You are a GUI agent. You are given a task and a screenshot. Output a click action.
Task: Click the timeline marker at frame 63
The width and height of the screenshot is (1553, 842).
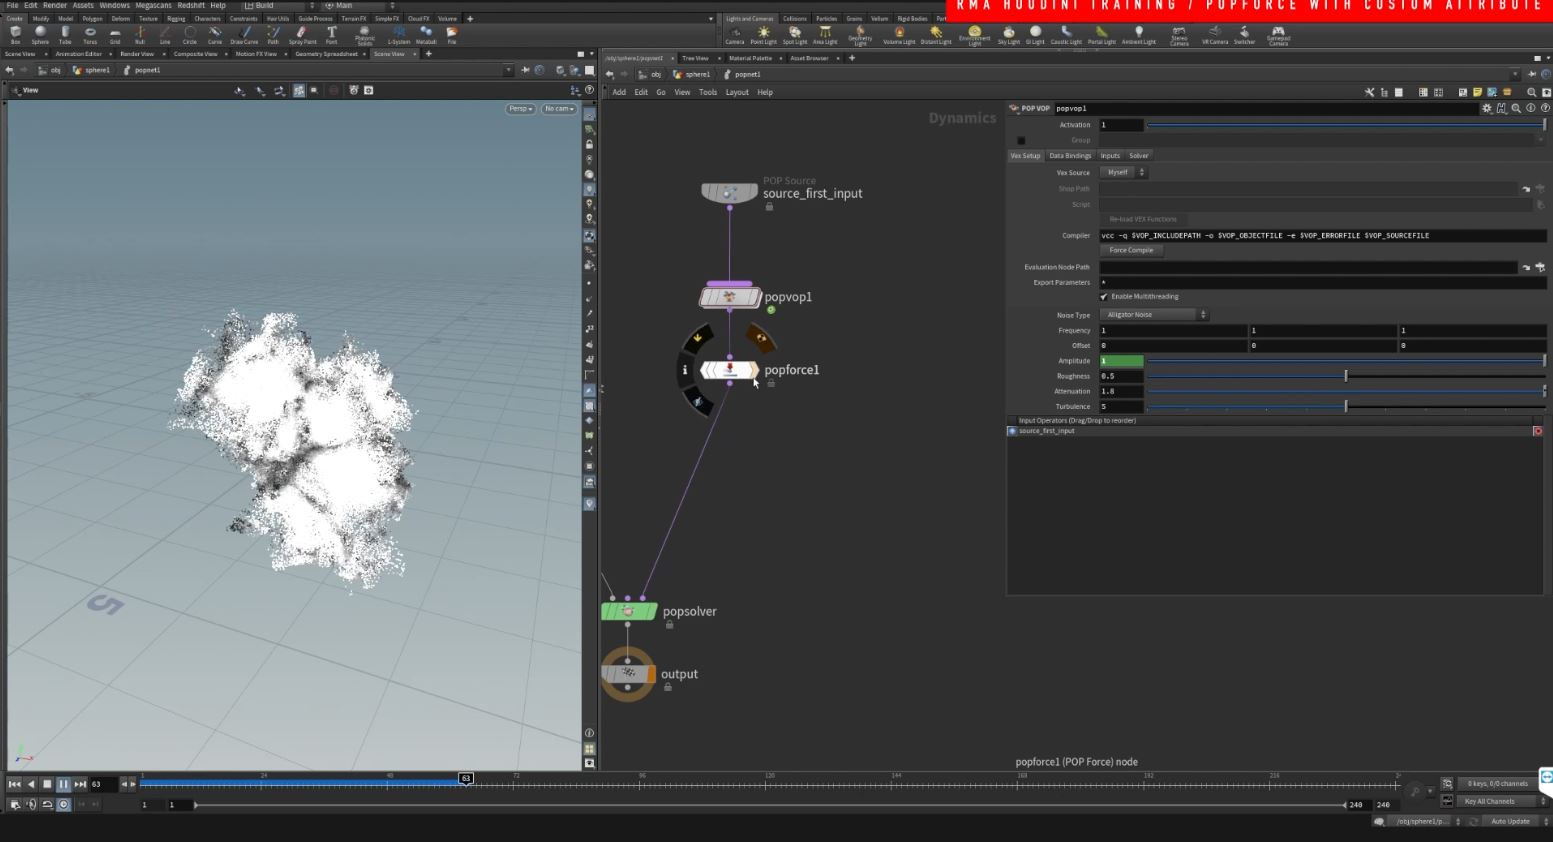point(465,777)
